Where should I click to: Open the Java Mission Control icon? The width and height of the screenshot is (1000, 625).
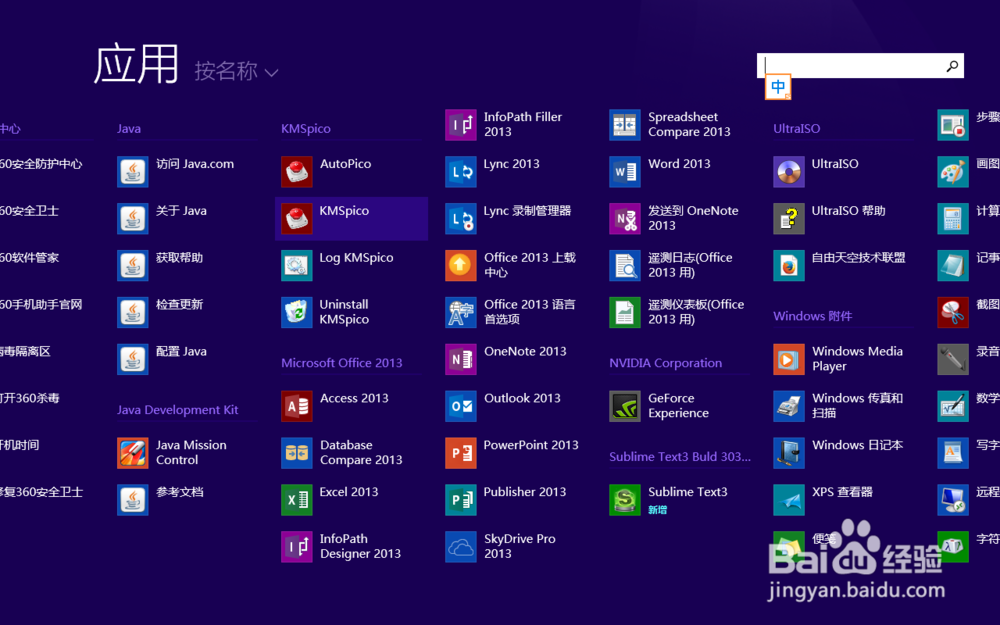click(x=133, y=453)
